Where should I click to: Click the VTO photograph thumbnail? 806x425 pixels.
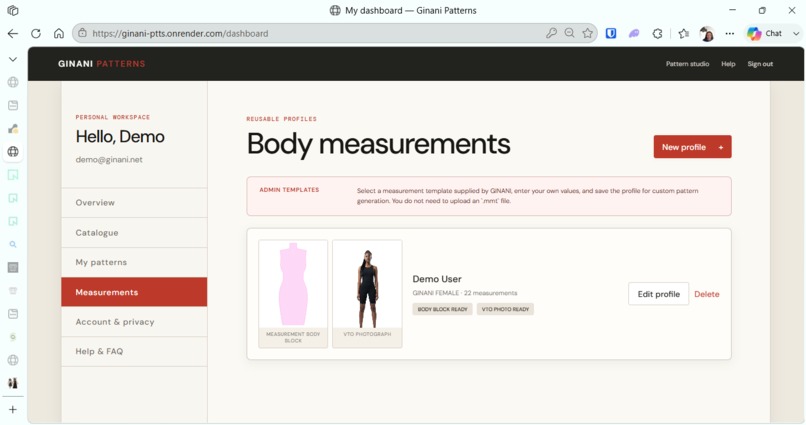[367, 293]
